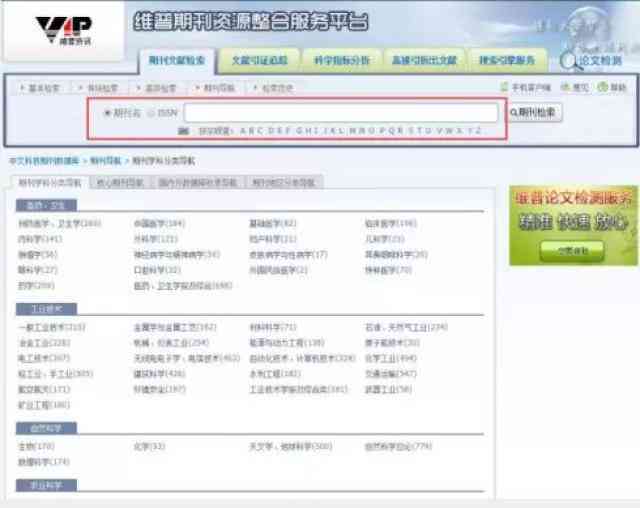Open the 石油、天然气工业 category

click(407, 327)
